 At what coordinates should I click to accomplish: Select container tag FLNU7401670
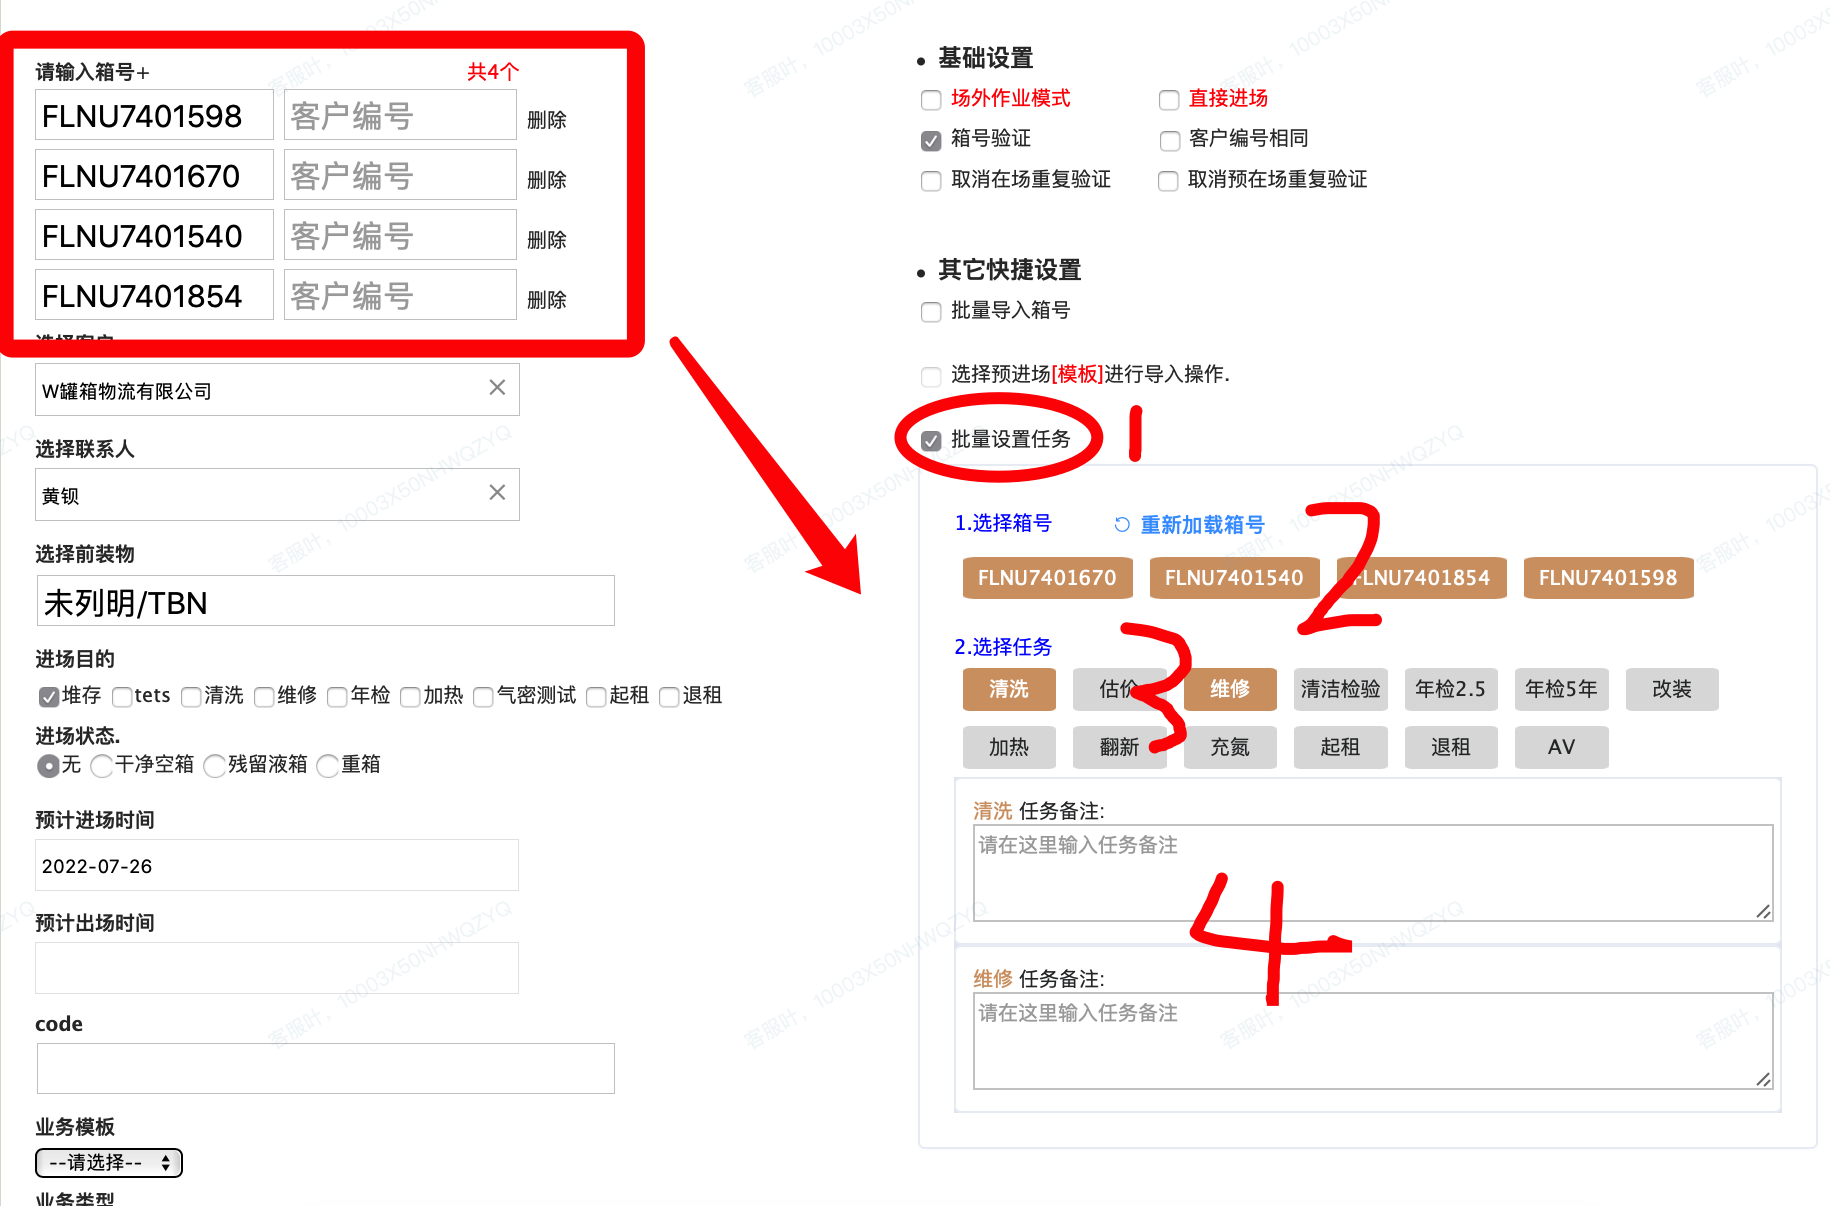pos(1047,578)
